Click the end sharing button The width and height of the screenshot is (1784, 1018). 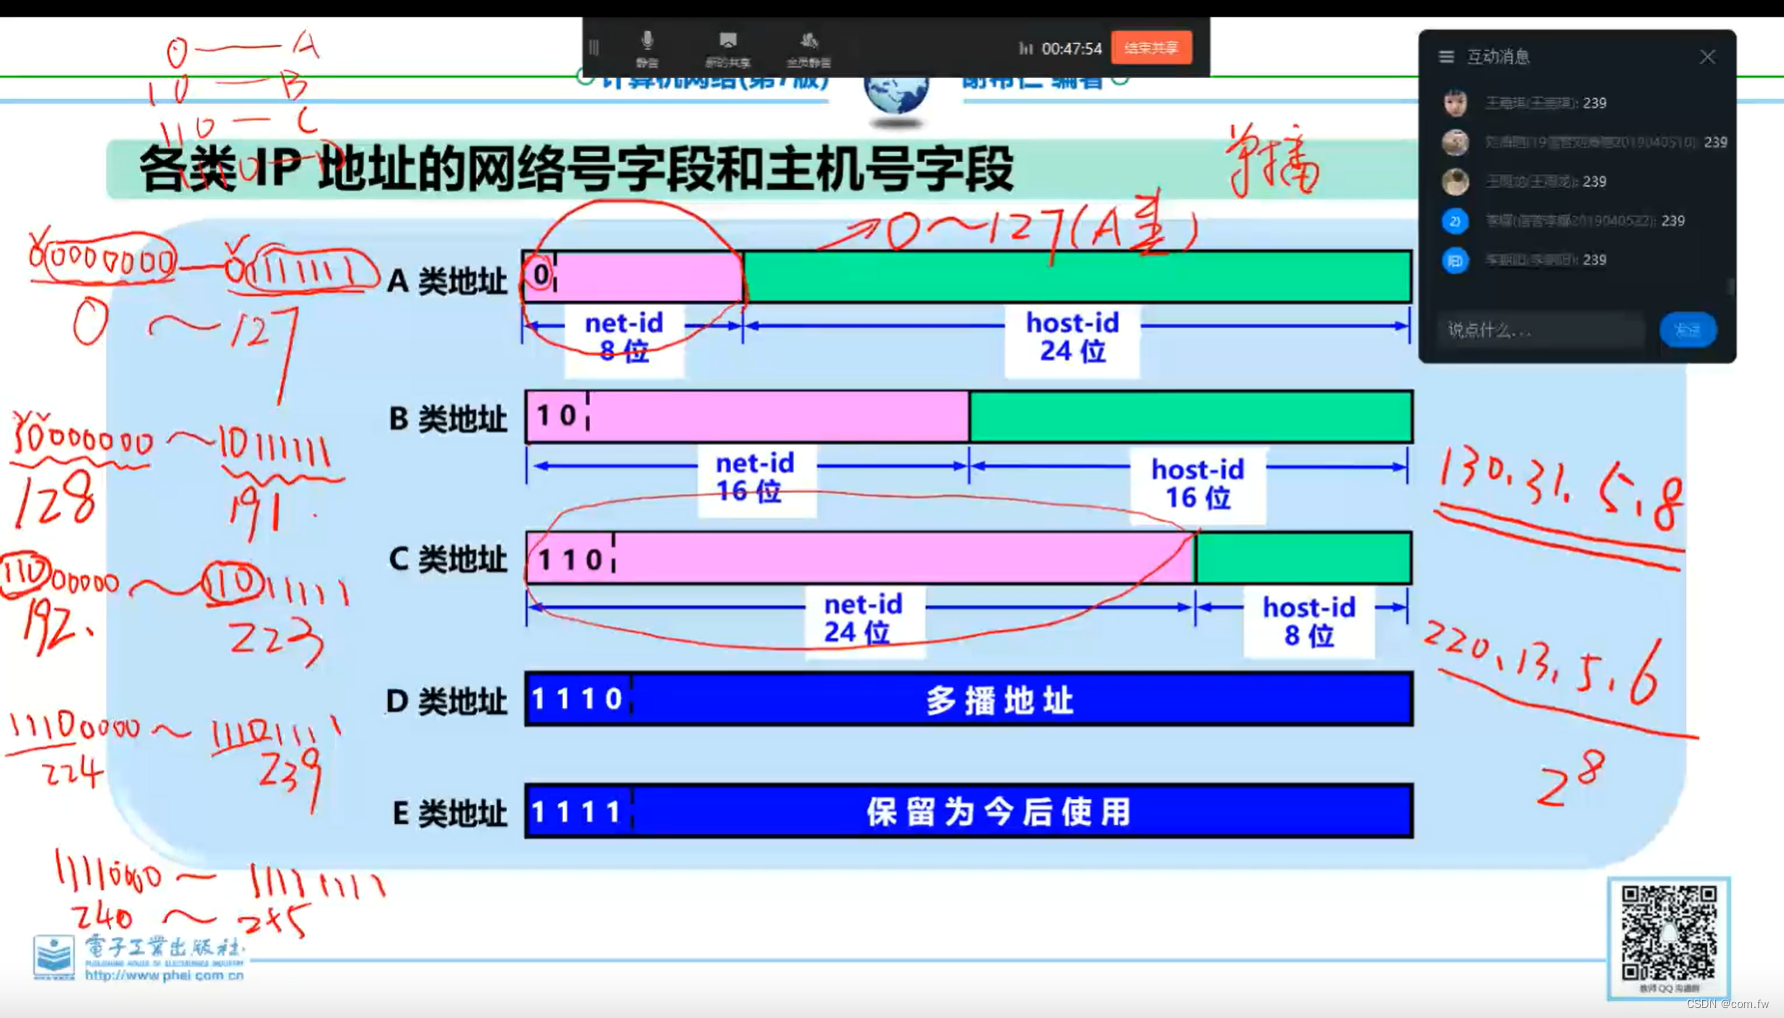(1151, 47)
